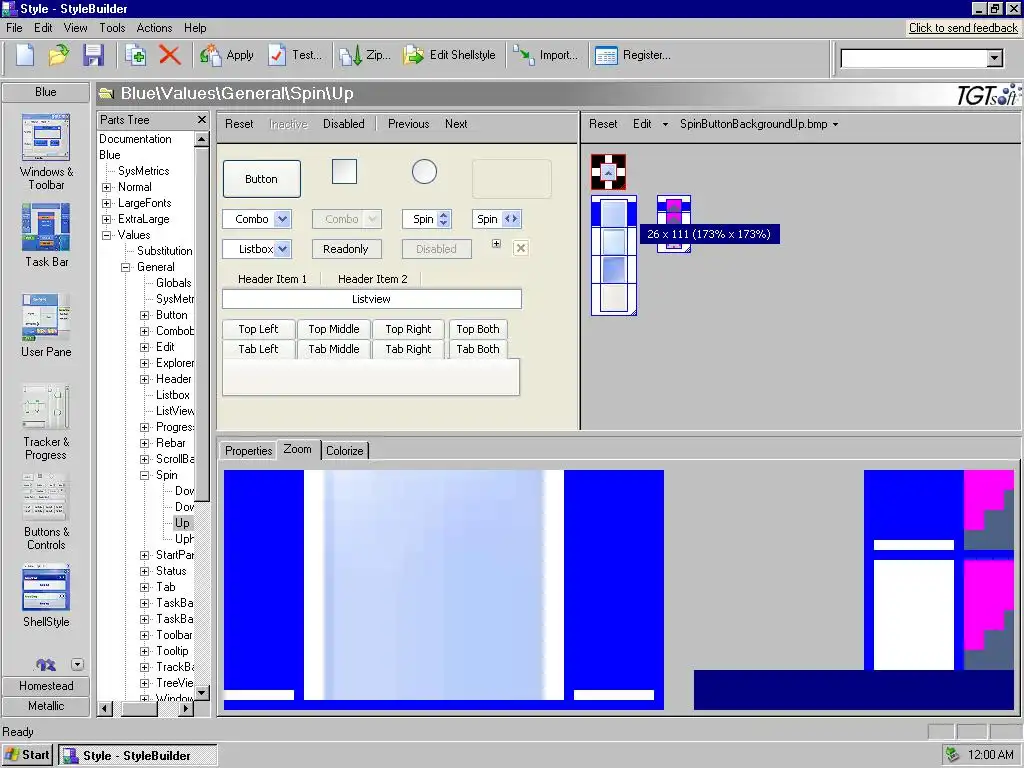Collapse the Spin tree node

click(x=144, y=475)
